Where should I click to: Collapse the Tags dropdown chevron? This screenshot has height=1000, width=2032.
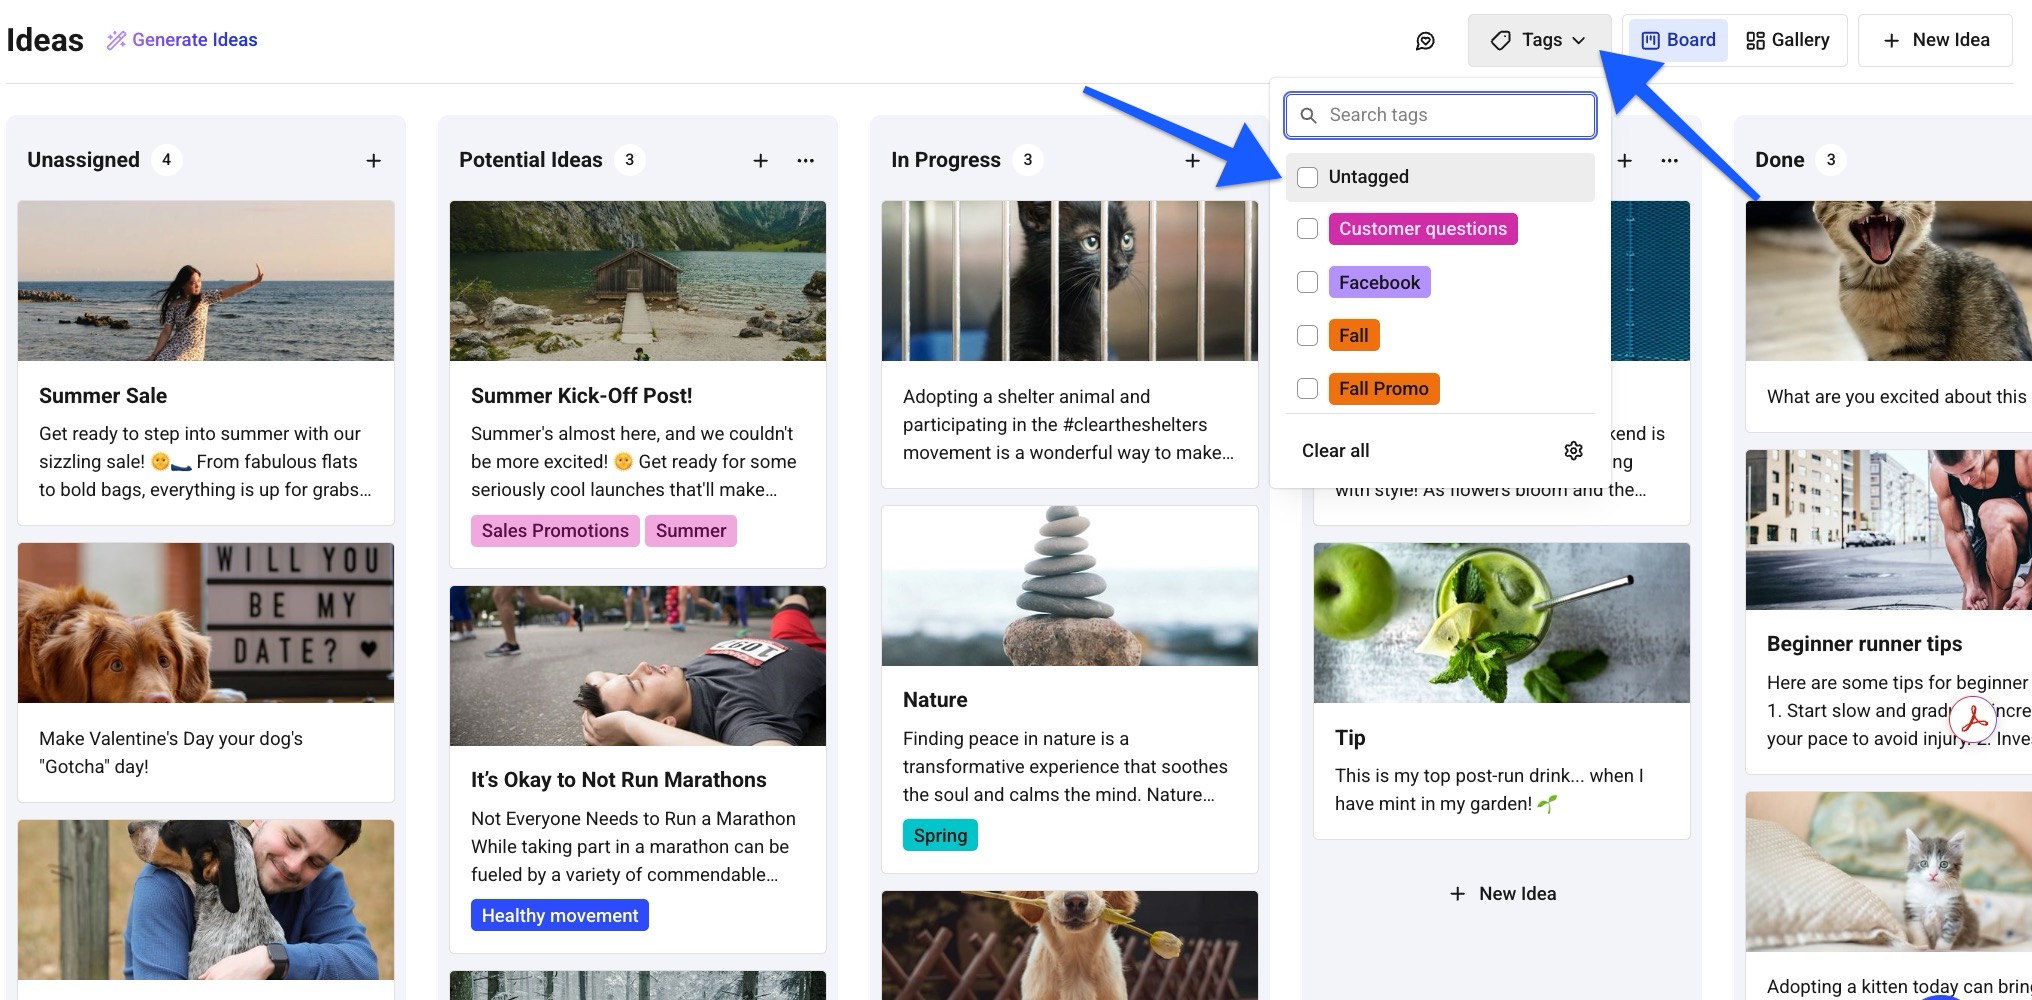pyautogui.click(x=1579, y=41)
